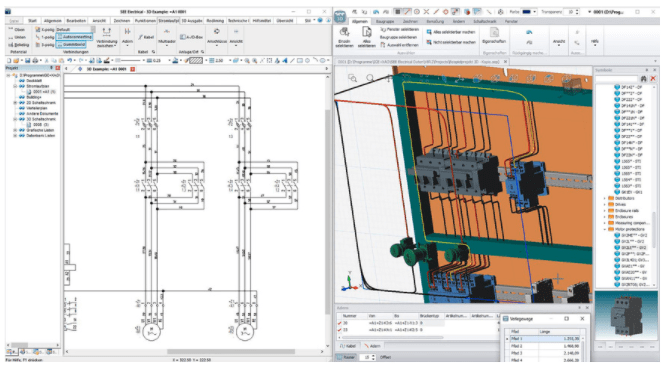The image size is (664, 368).
Task: Click Fenster selektieren button
Action: click(399, 30)
